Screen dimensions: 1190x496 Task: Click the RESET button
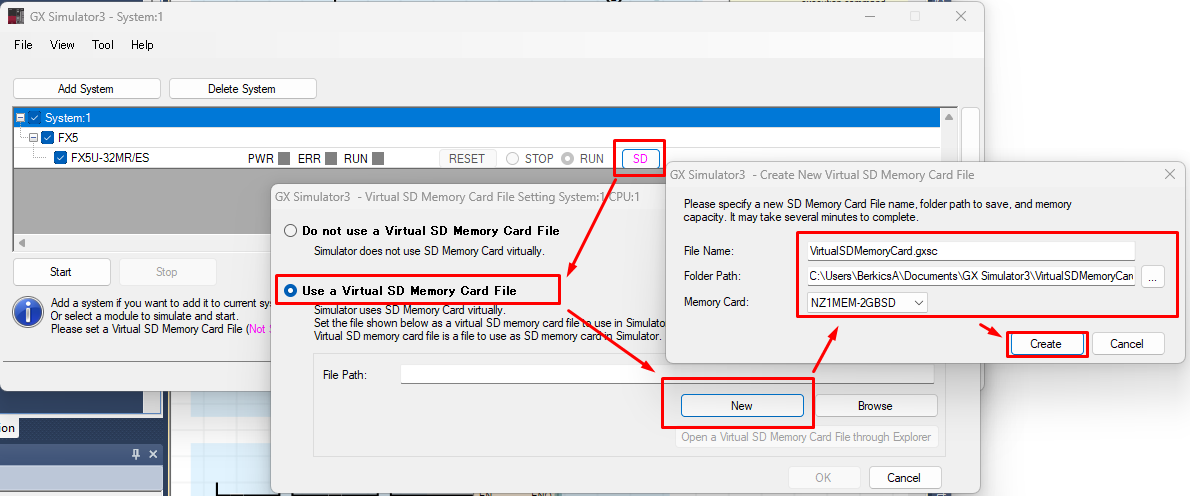click(467, 159)
